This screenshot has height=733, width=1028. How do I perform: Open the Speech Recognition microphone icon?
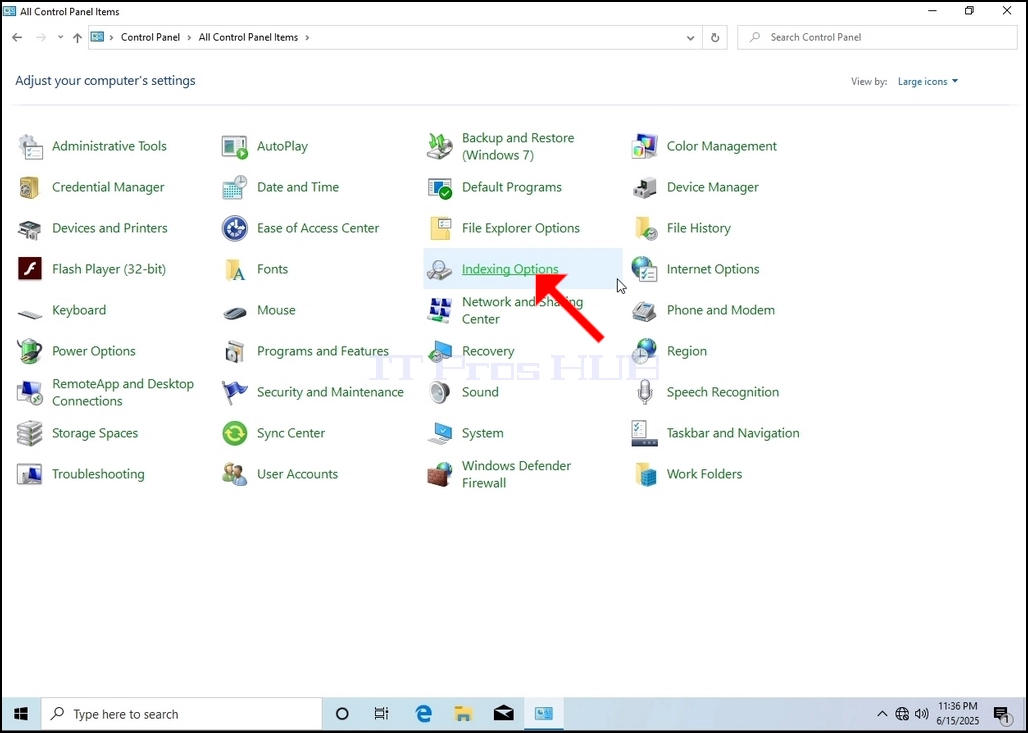644,392
